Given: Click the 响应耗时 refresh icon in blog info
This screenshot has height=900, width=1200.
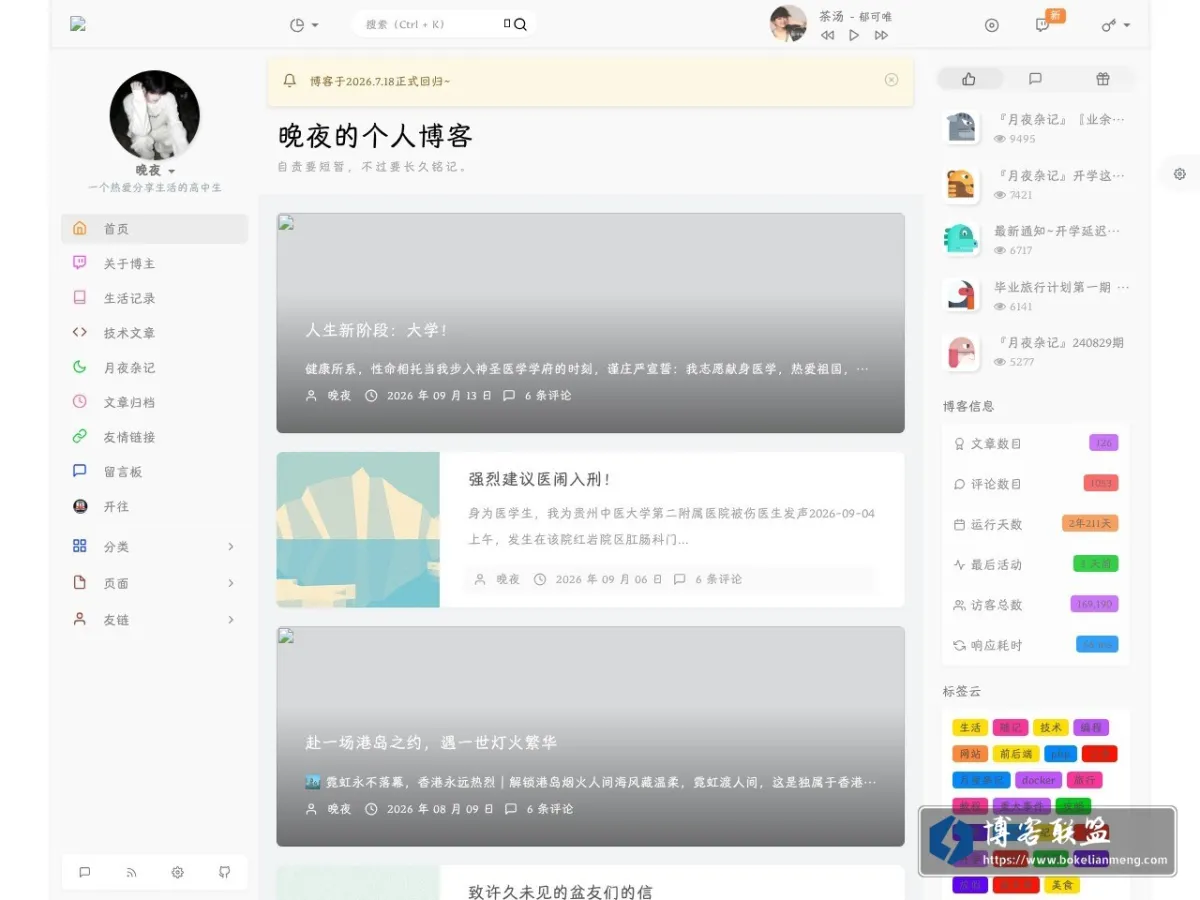Looking at the screenshot, I should click(x=960, y=646).
